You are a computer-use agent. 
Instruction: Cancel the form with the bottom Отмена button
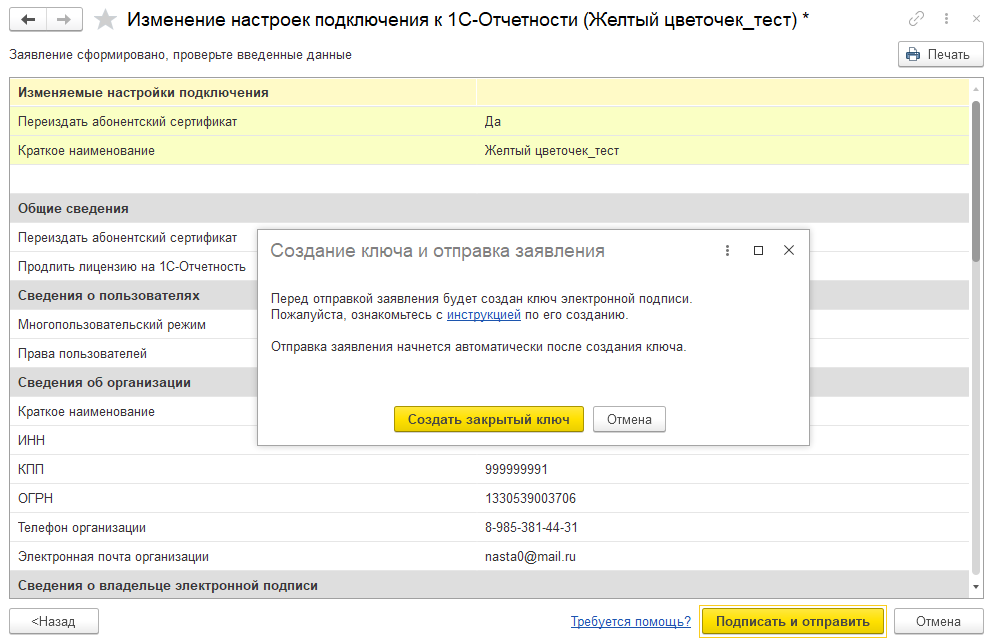point(938,621)
